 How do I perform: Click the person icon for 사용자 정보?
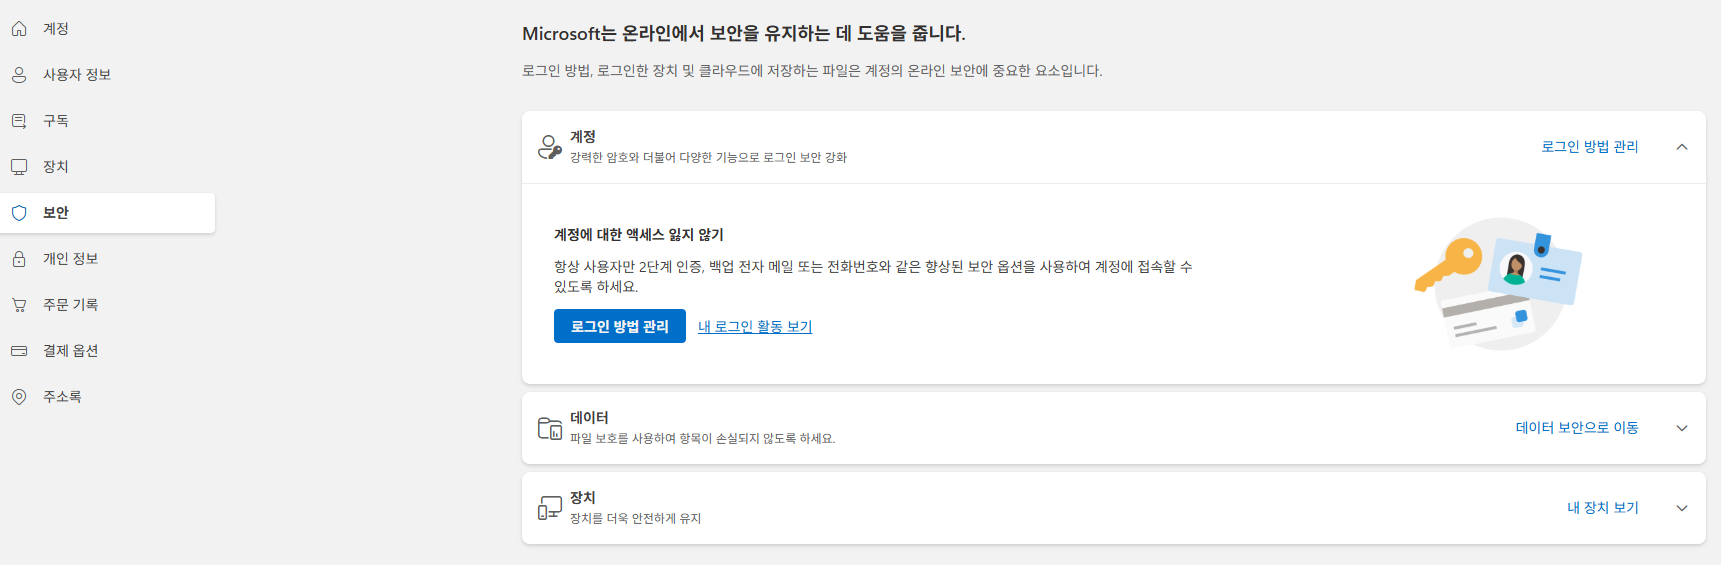click(x=19, y=75)
